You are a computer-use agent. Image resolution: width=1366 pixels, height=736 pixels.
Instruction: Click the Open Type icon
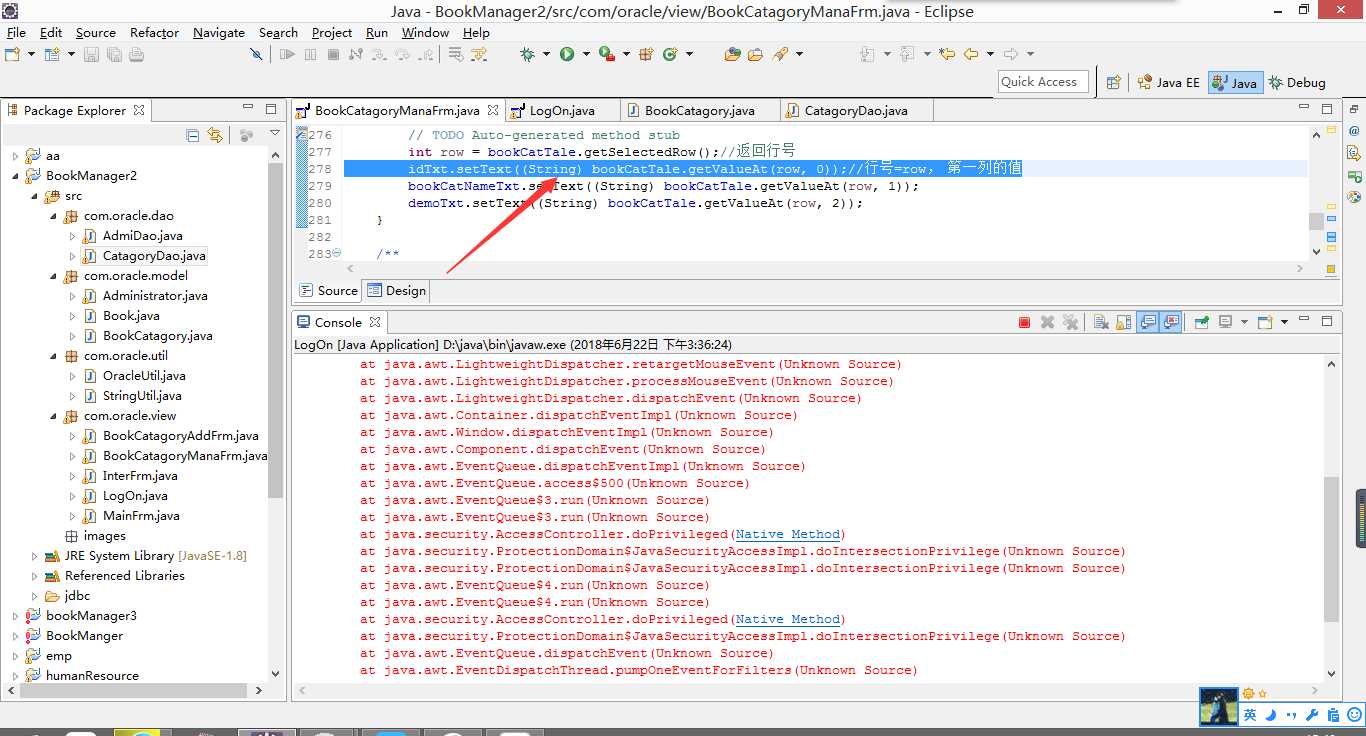tap(733, 54)
